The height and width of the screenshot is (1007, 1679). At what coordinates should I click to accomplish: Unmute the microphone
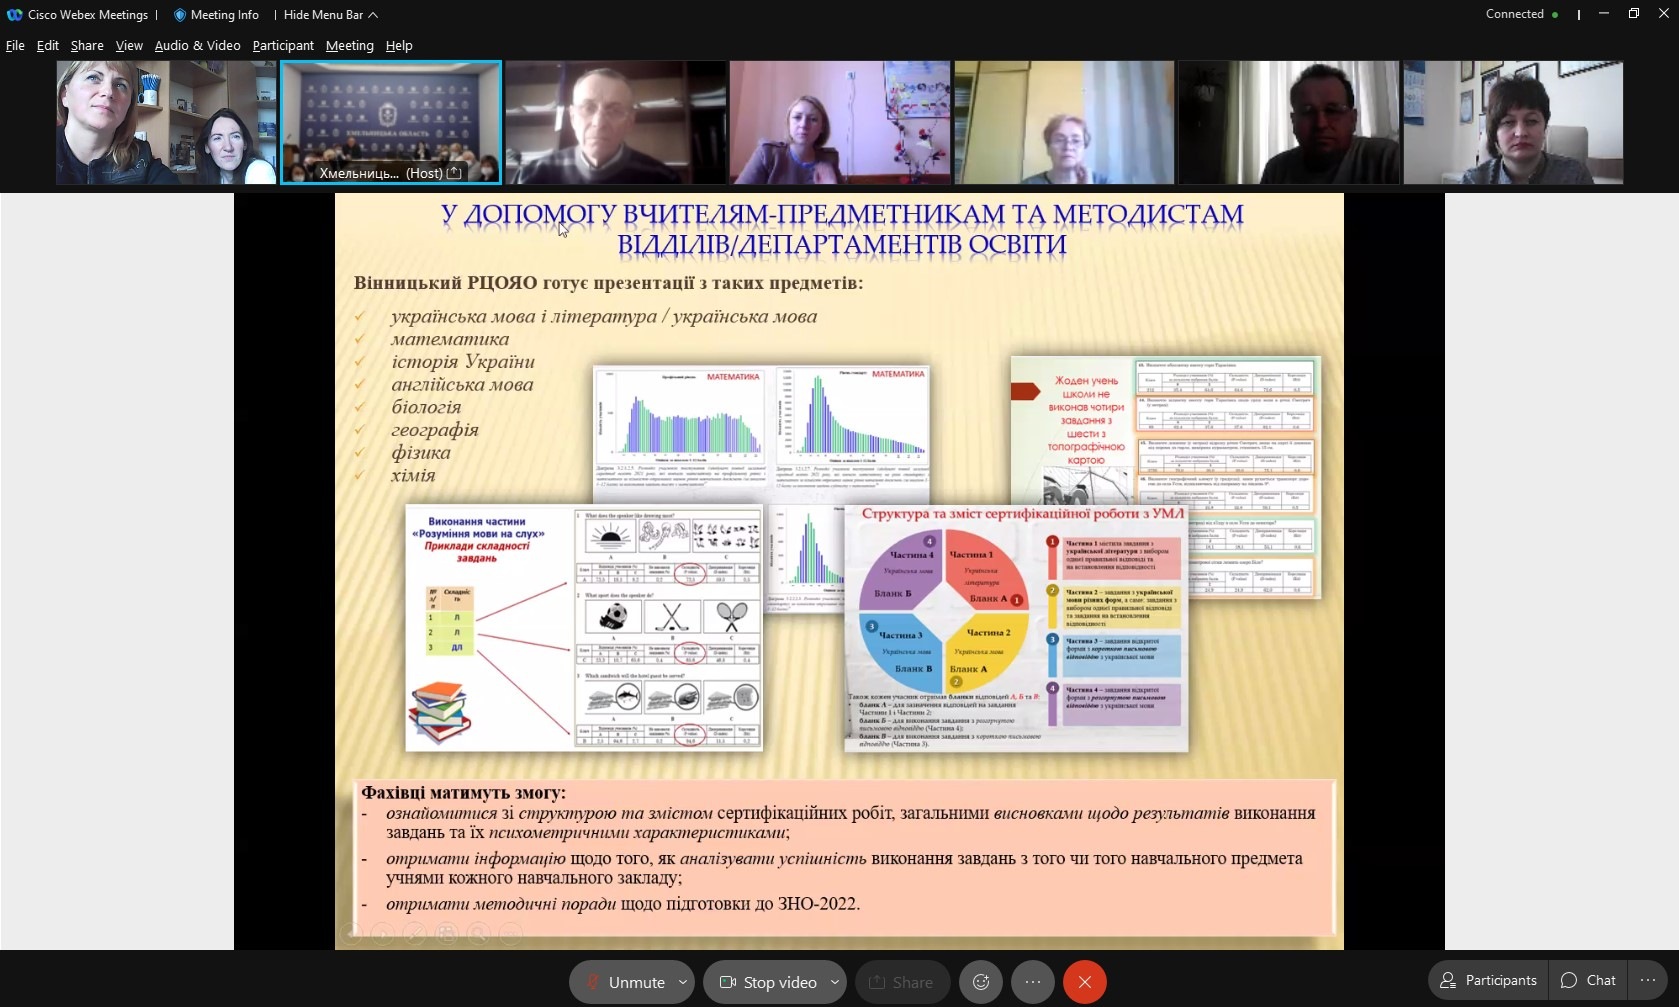click(625, 982)
